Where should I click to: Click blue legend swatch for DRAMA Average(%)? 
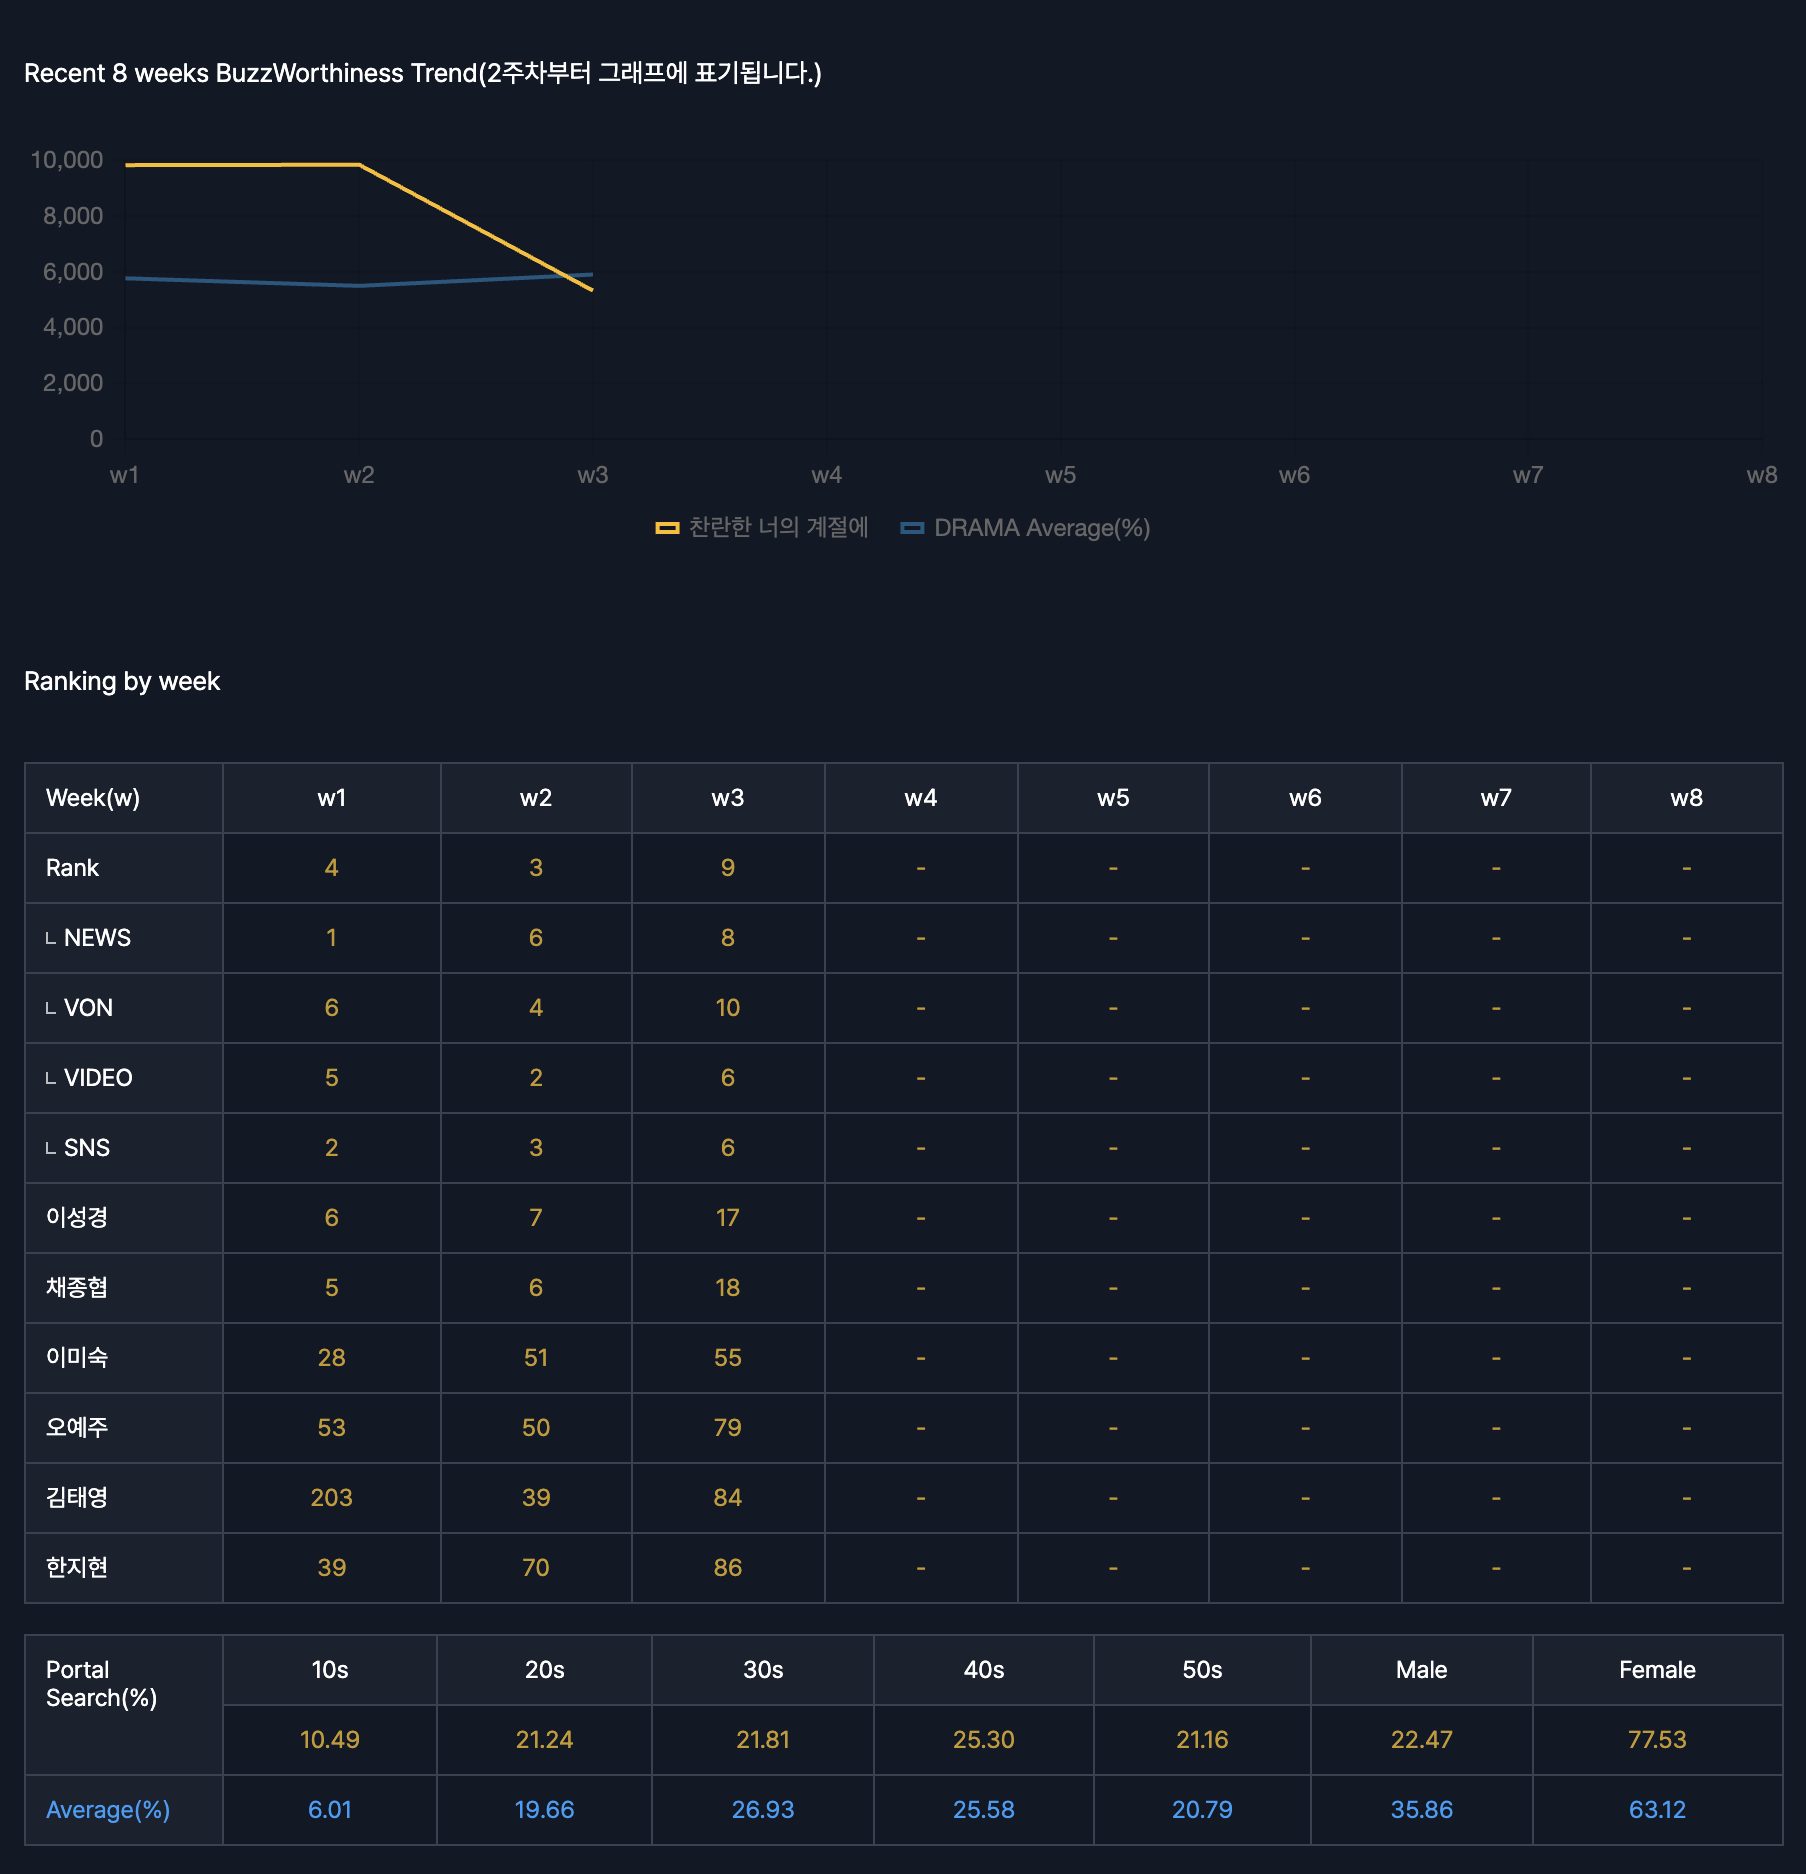(x=911, y=528)
